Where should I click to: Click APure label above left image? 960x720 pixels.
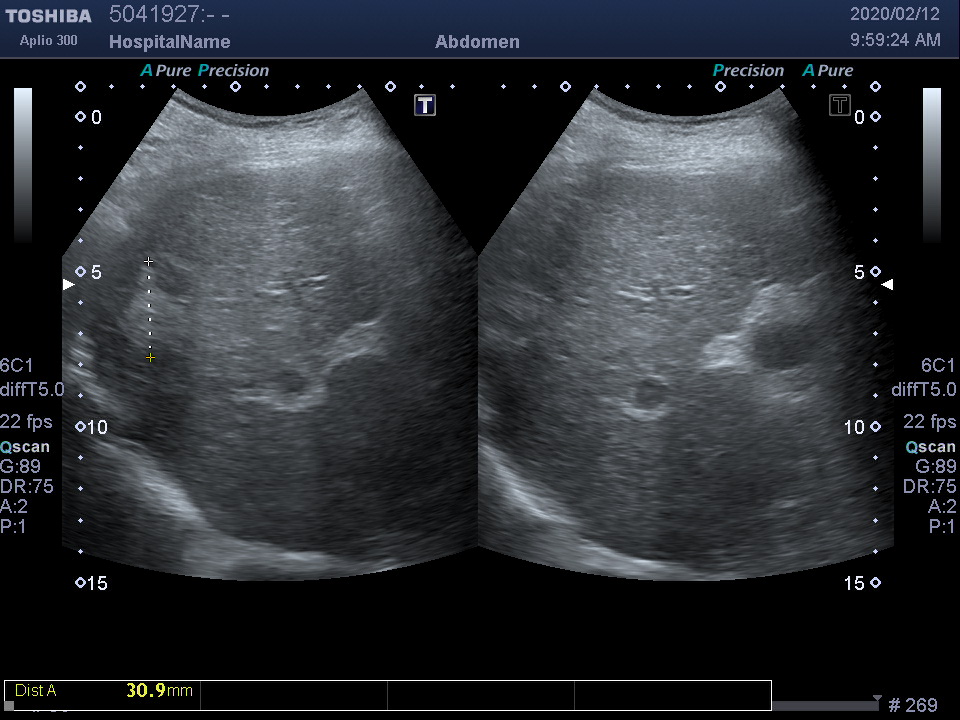[x=166, y=70]
